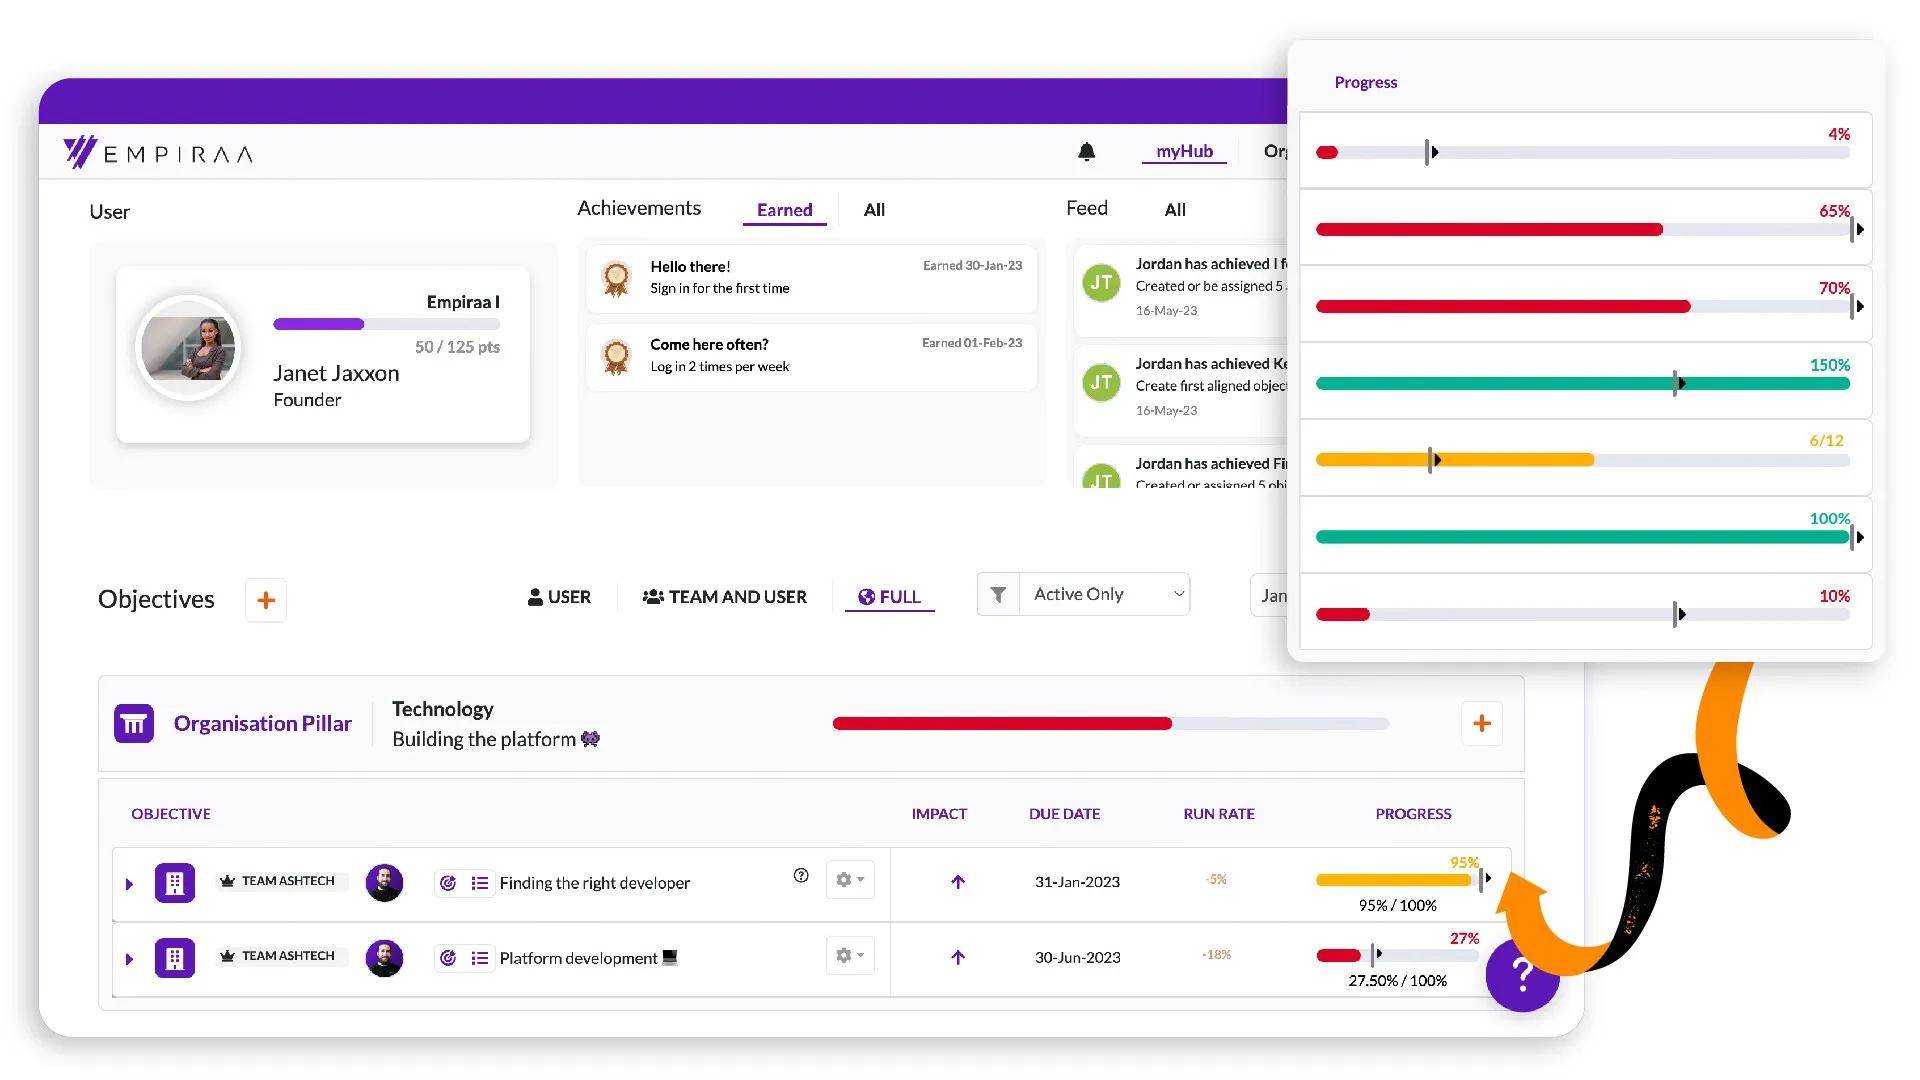Image resolution: width=1920 pixels, height=1080 pixels.
Task: Select the USER objectives view
Action: (x=559, y=597)
